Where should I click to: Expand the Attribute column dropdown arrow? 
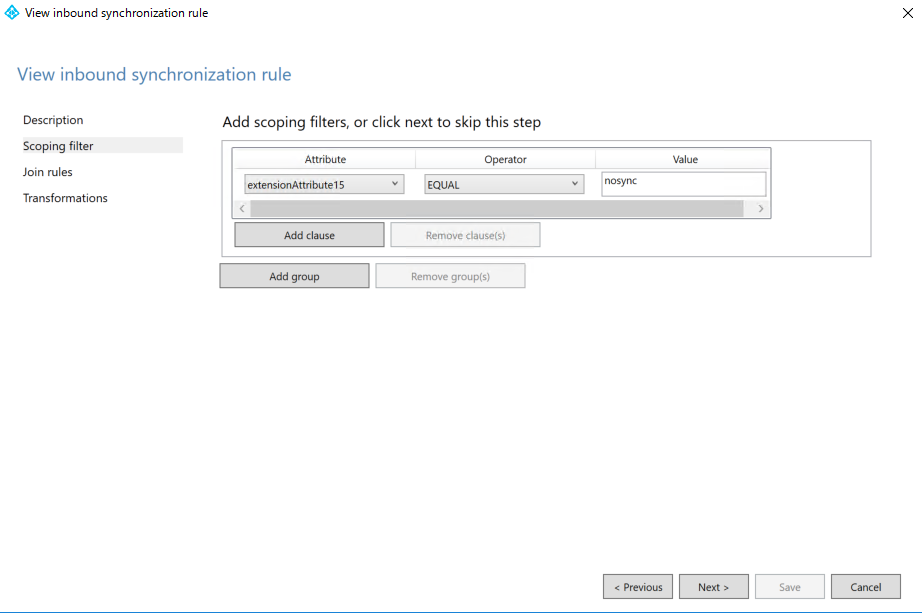click(395, 183)
